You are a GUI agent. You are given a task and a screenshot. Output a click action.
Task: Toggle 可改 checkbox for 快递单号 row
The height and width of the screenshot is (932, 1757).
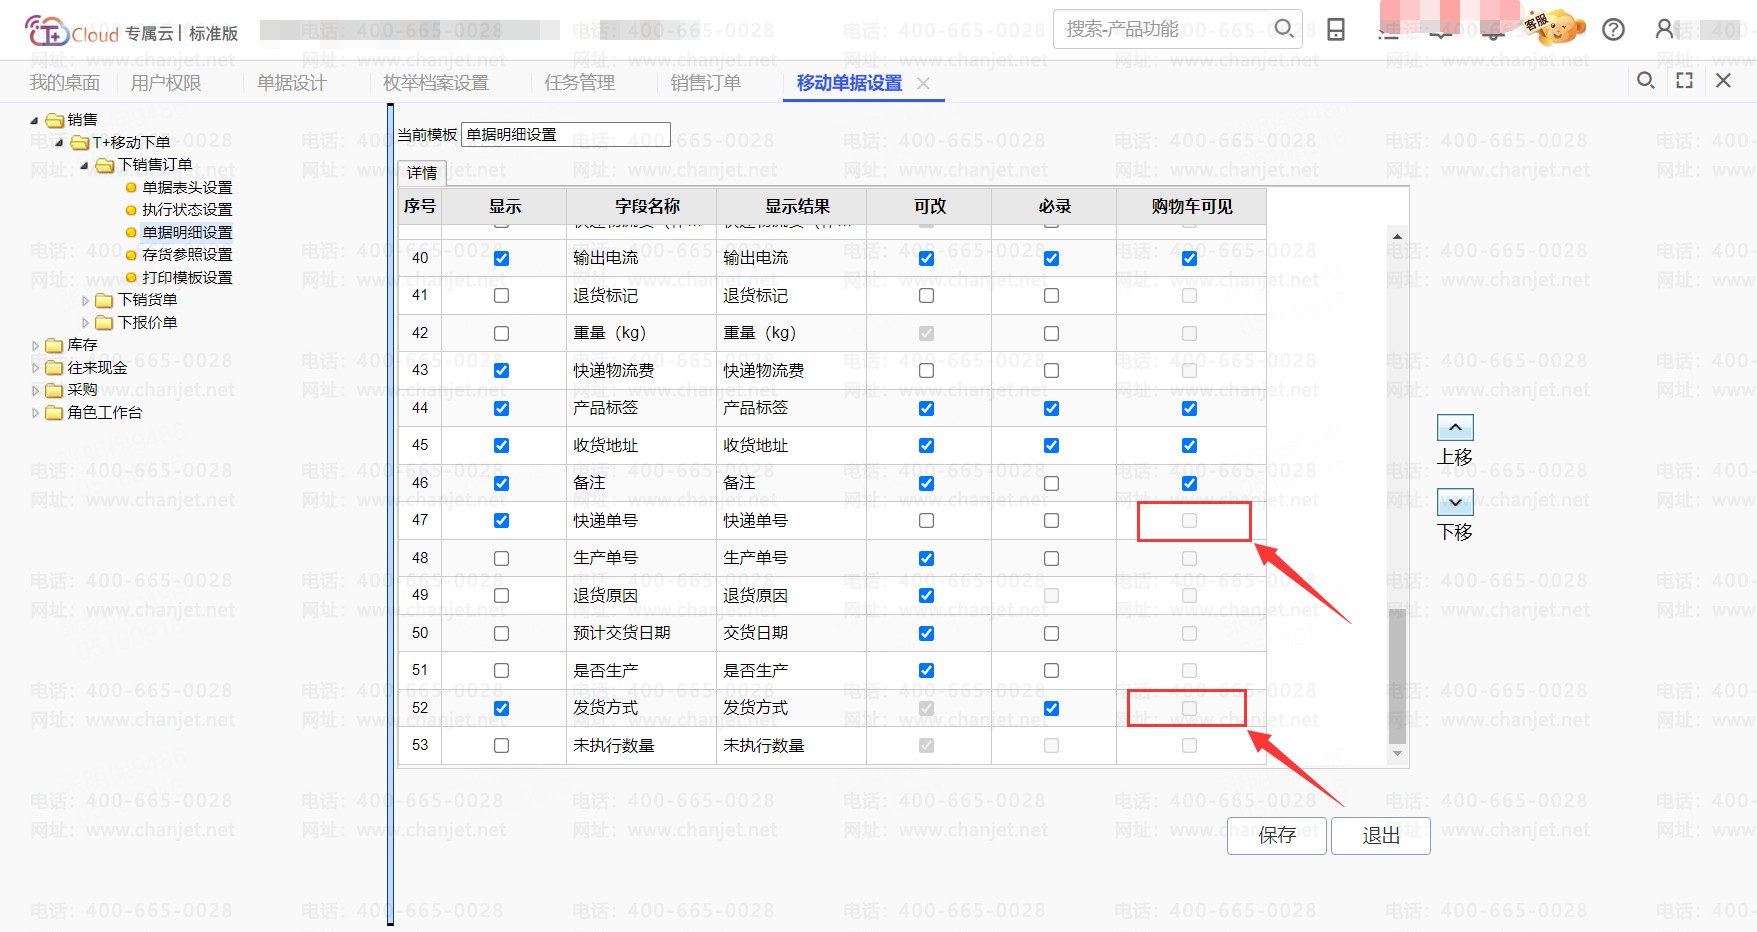tap(926, 521)
